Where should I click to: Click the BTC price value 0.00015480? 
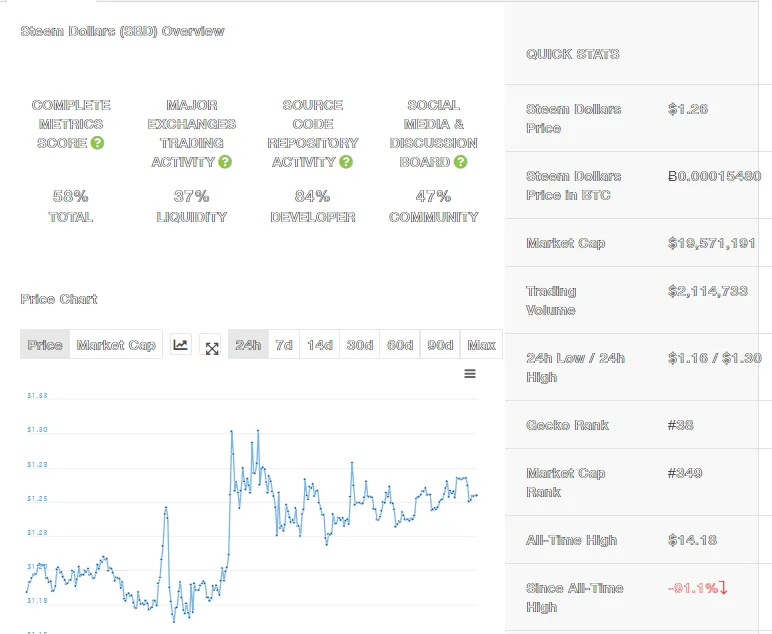click(x=714, y=176)
